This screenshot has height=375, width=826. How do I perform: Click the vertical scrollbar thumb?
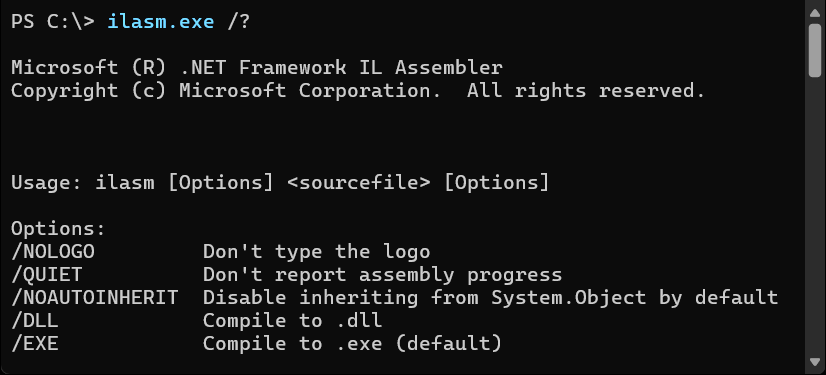814,51
